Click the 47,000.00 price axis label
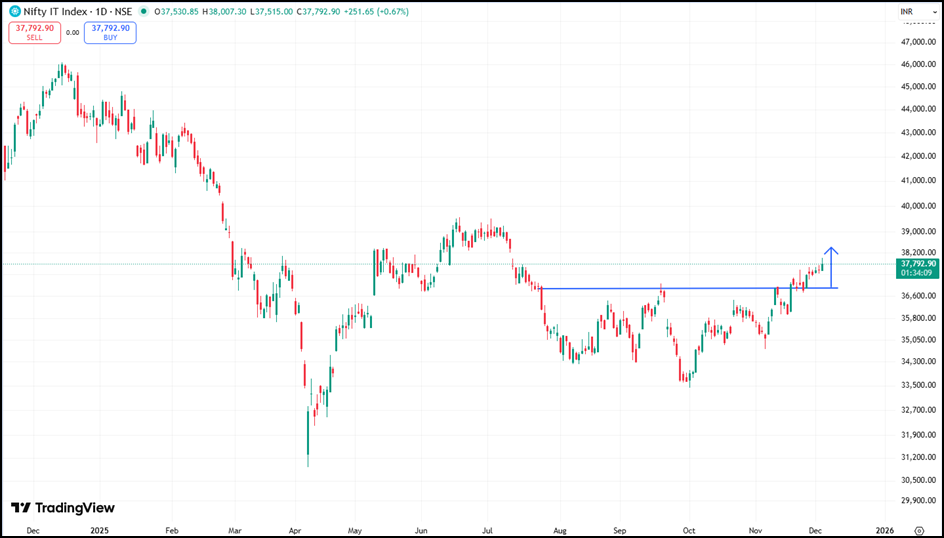This screenshot has width=944, height=538. [x=918, y=42]
